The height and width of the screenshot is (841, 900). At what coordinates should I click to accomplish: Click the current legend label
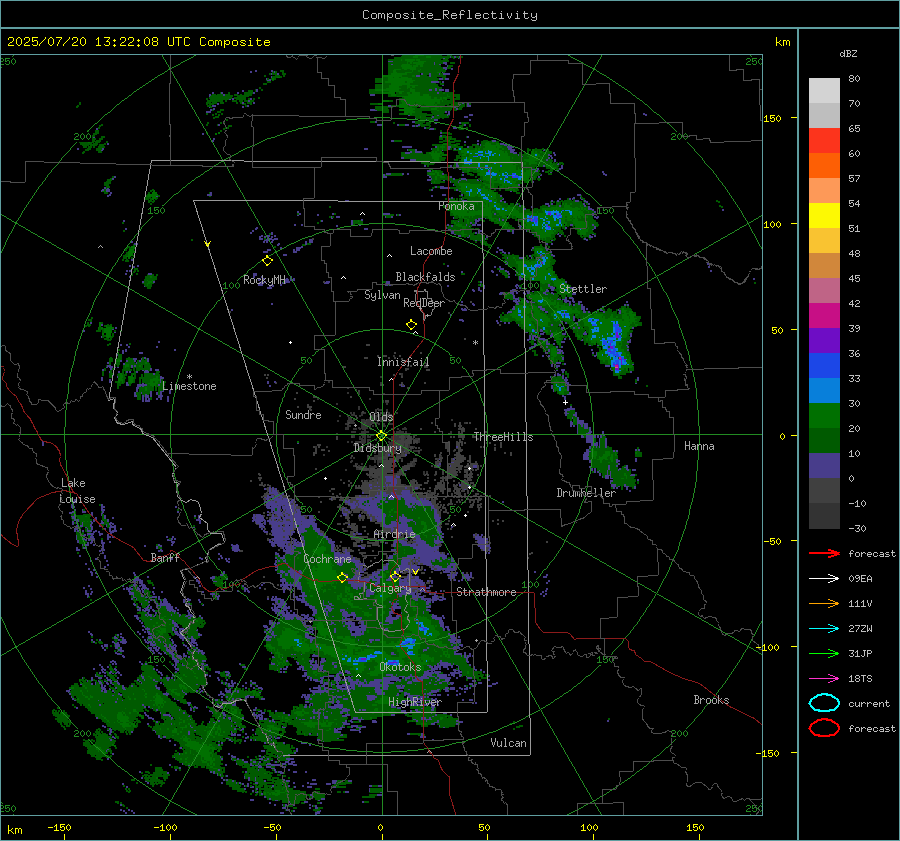(869, 704)
